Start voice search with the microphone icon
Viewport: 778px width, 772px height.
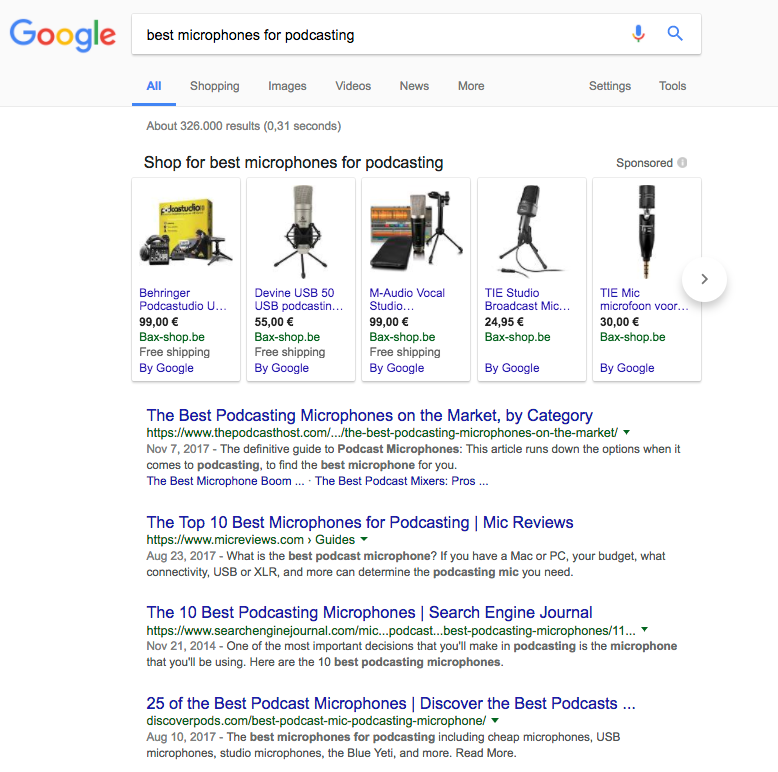638,34
